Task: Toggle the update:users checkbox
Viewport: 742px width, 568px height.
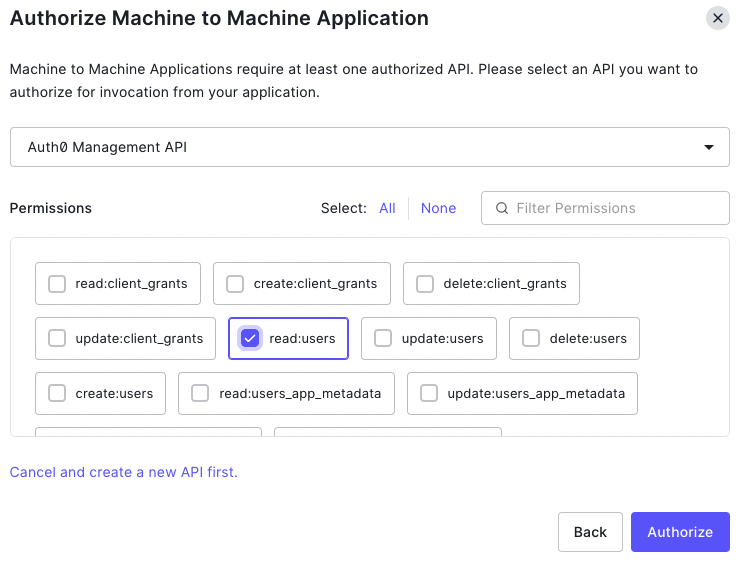Action: [383, 338]
